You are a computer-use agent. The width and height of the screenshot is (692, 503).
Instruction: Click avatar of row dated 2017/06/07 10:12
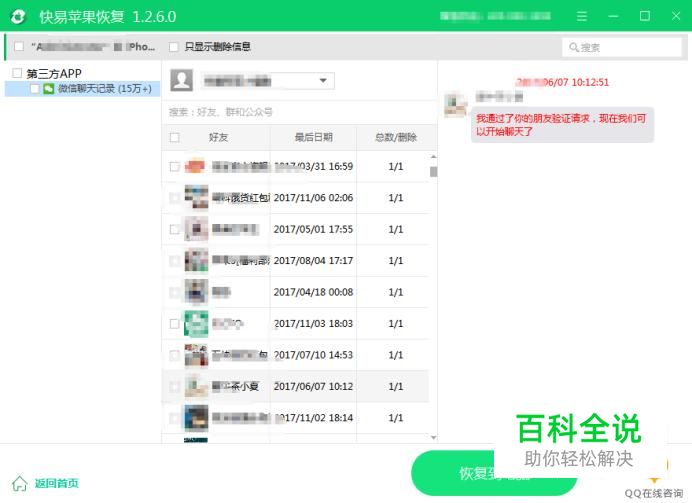[x=196, y=386]
